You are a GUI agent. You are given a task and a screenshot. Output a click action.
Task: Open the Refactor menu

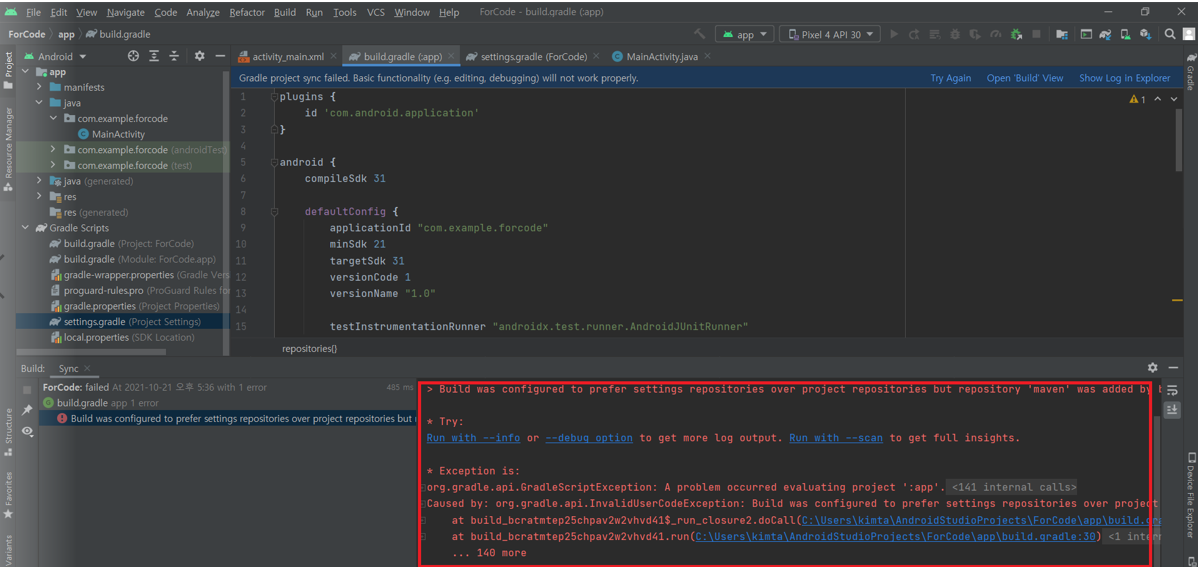tap(245, 12)
